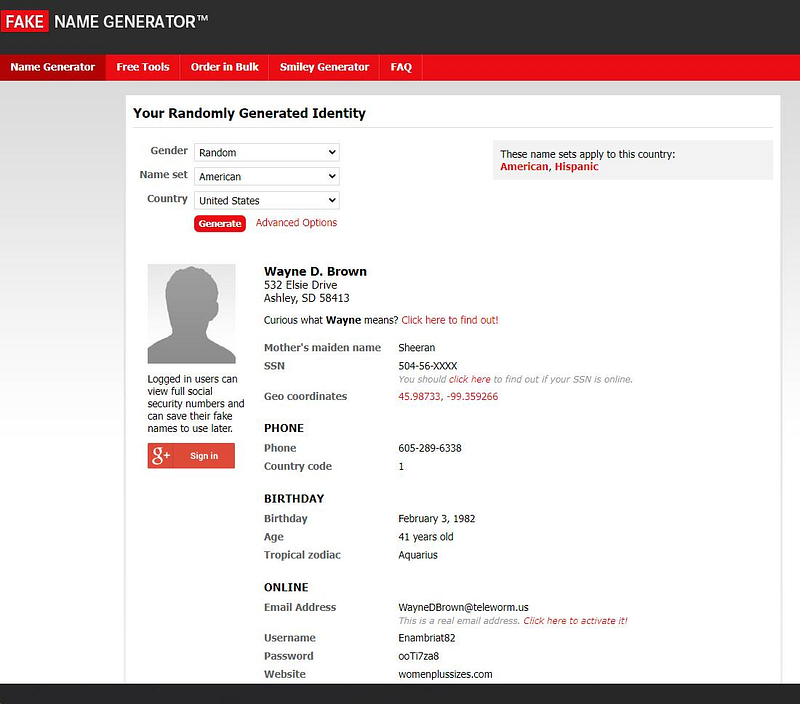Viewport: 800px width, 704px height.
Task: Click the zodiac value Aquarius
Action: coord(418,555)
